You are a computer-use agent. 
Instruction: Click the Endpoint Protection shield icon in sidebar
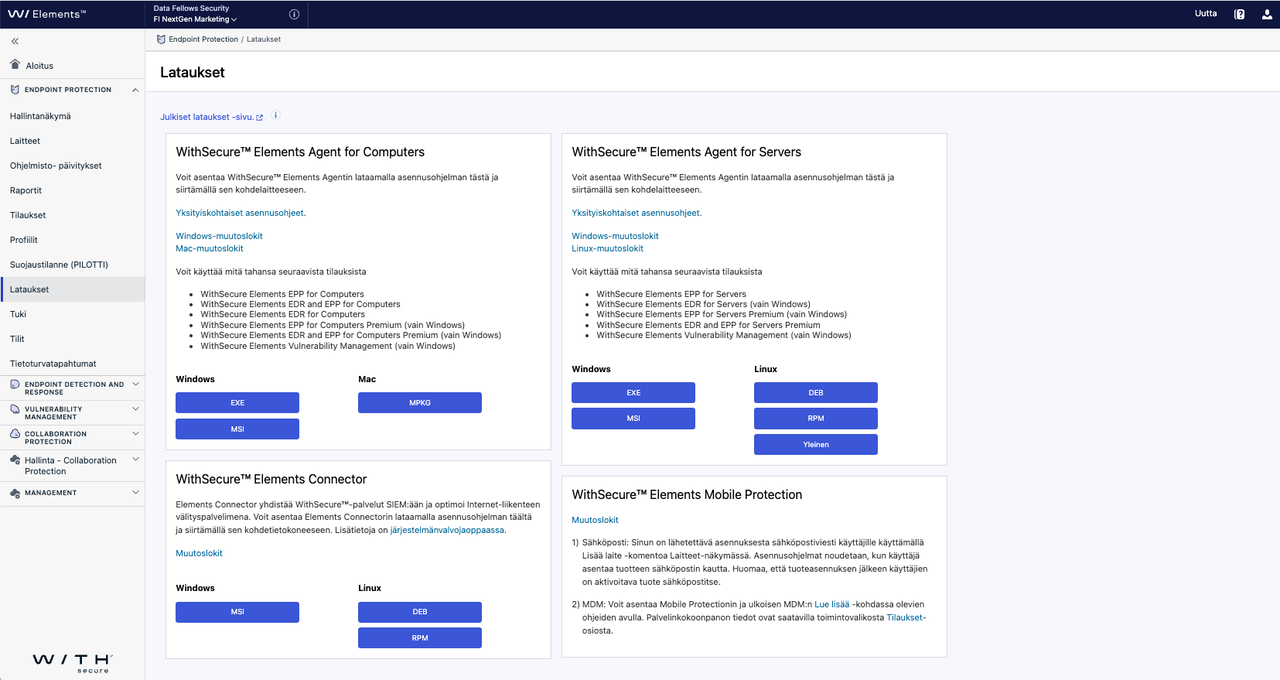[13, 89]
